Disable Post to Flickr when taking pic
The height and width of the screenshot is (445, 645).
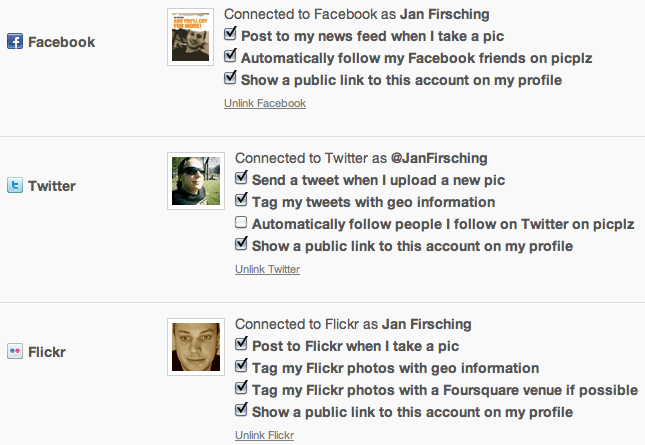click(241, 344)
